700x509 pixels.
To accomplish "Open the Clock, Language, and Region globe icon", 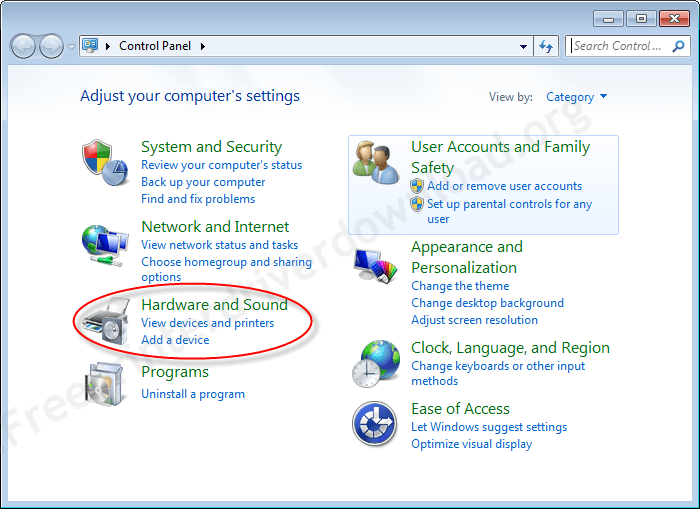I will pos(375,363).
